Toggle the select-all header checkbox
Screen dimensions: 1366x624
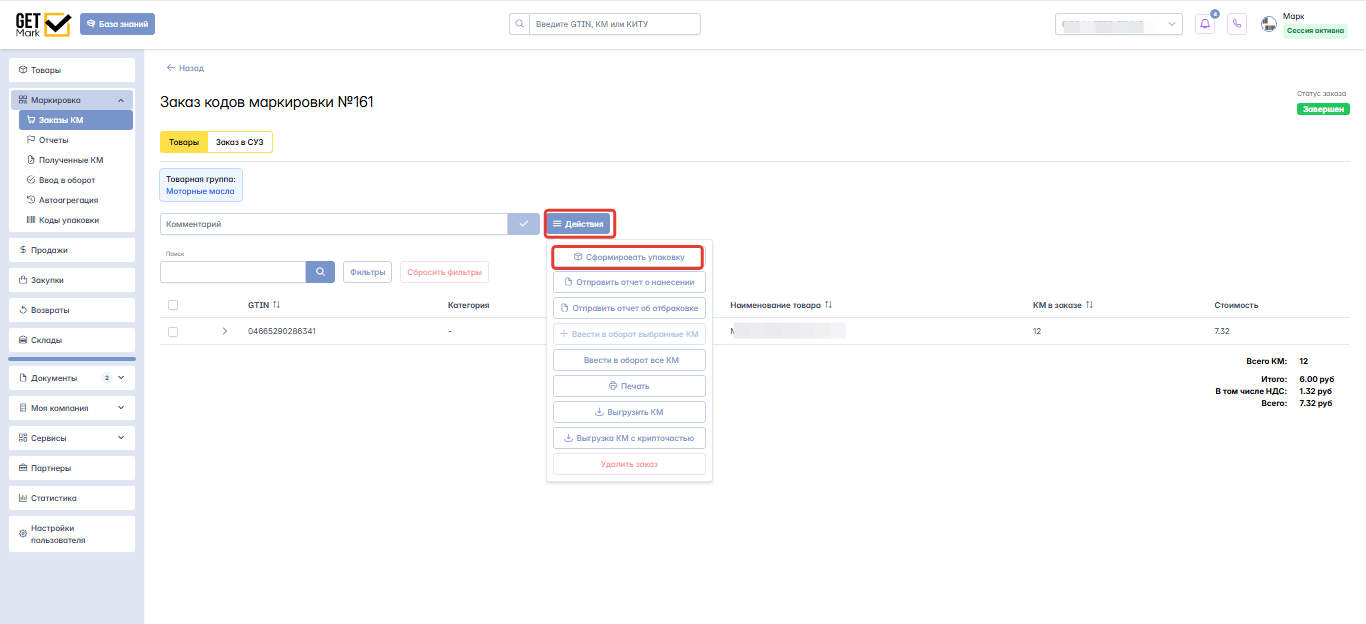click(173, 305)
